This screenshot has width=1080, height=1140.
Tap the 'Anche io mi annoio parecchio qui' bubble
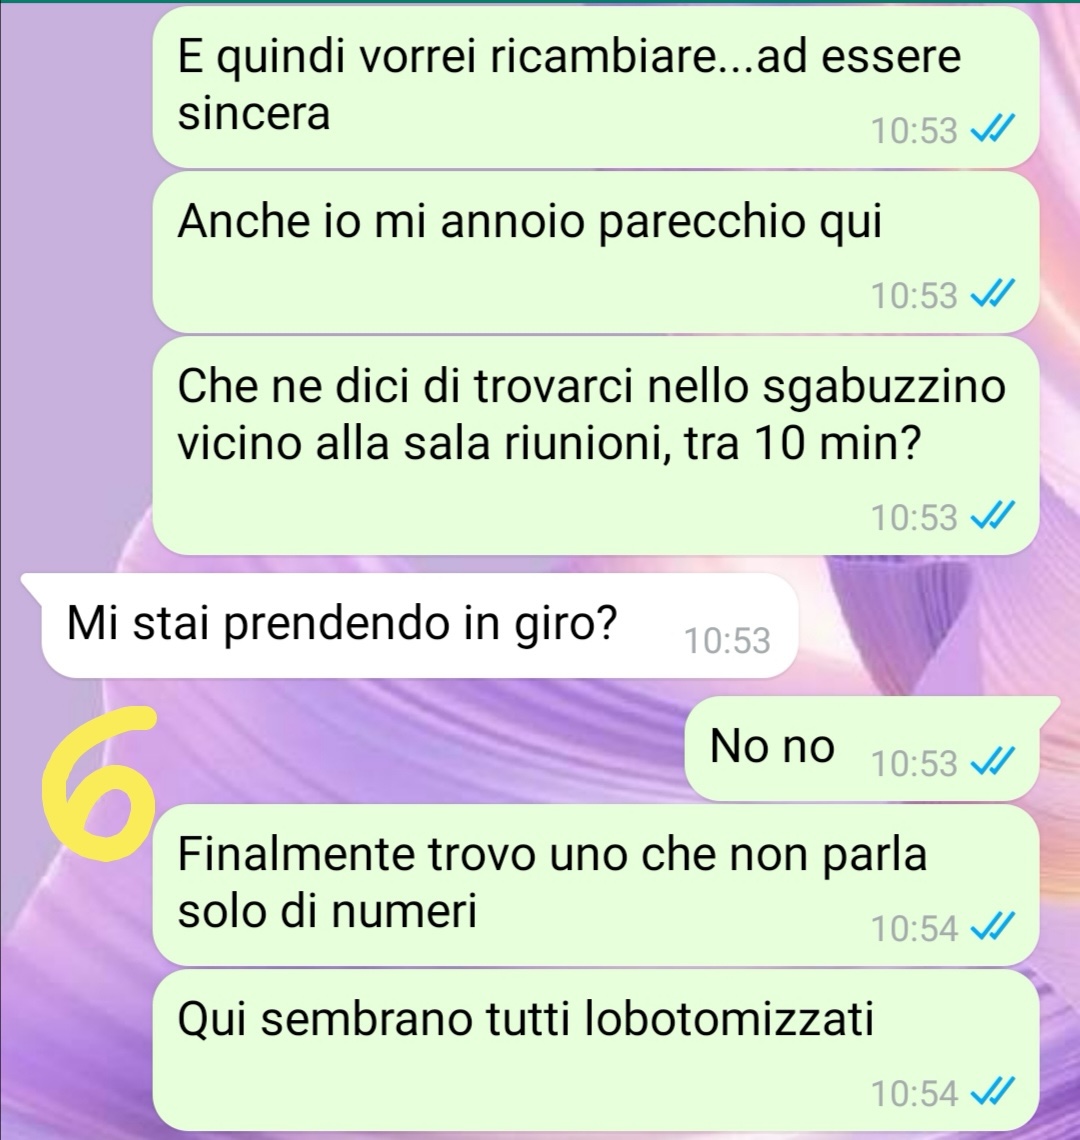point(596,252)
